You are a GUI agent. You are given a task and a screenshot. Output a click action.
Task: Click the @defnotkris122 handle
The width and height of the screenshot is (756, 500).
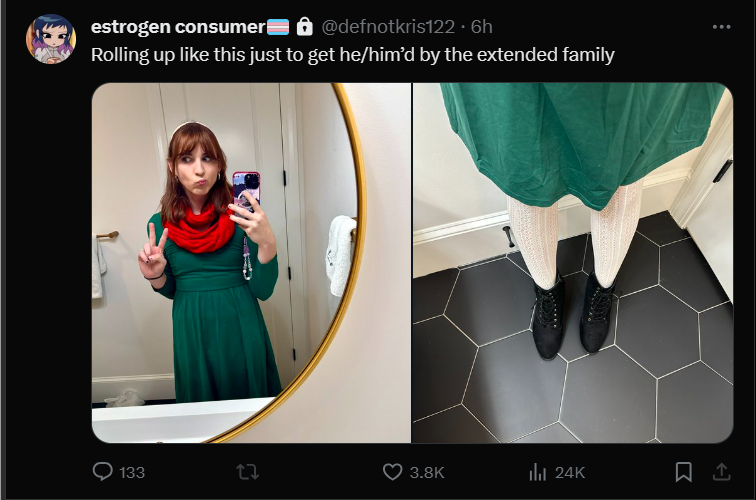pyautogui.click(x=388, y=27)
